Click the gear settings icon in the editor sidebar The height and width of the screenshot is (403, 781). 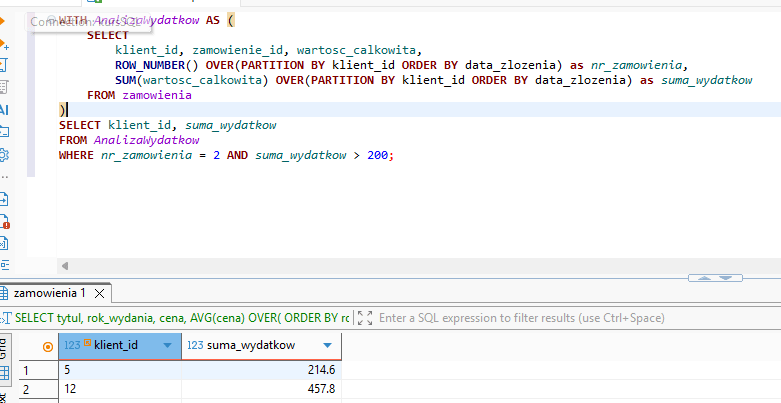[4, 154]
